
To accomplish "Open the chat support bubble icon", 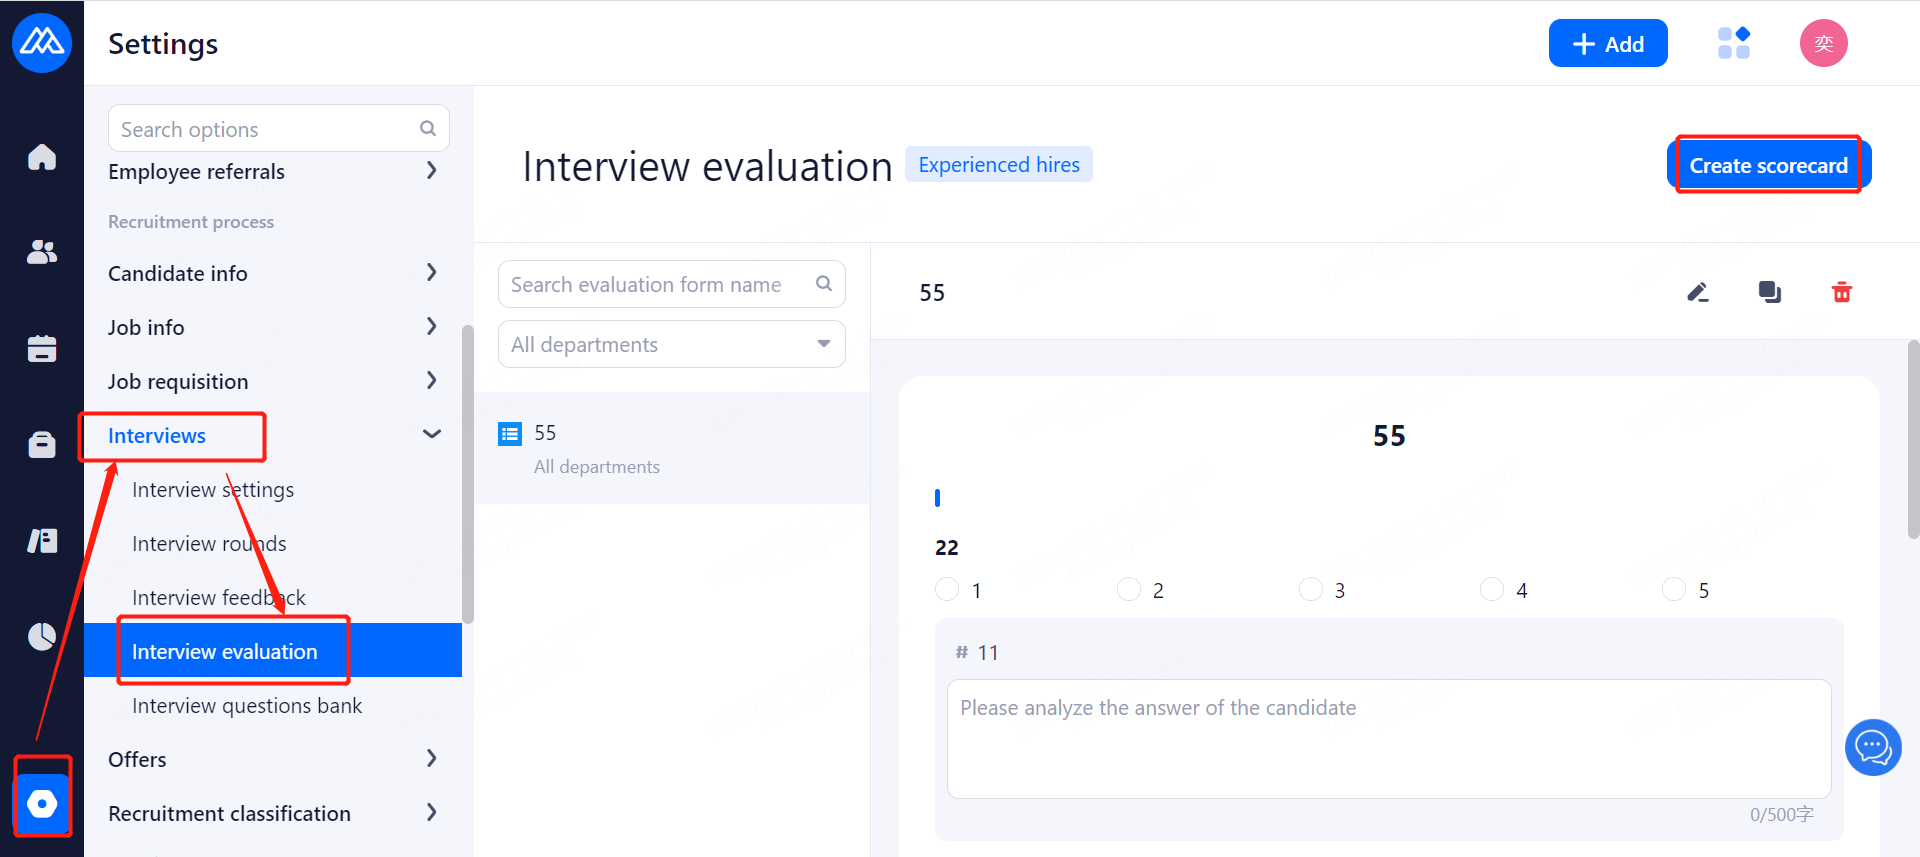I will 1872,747.
